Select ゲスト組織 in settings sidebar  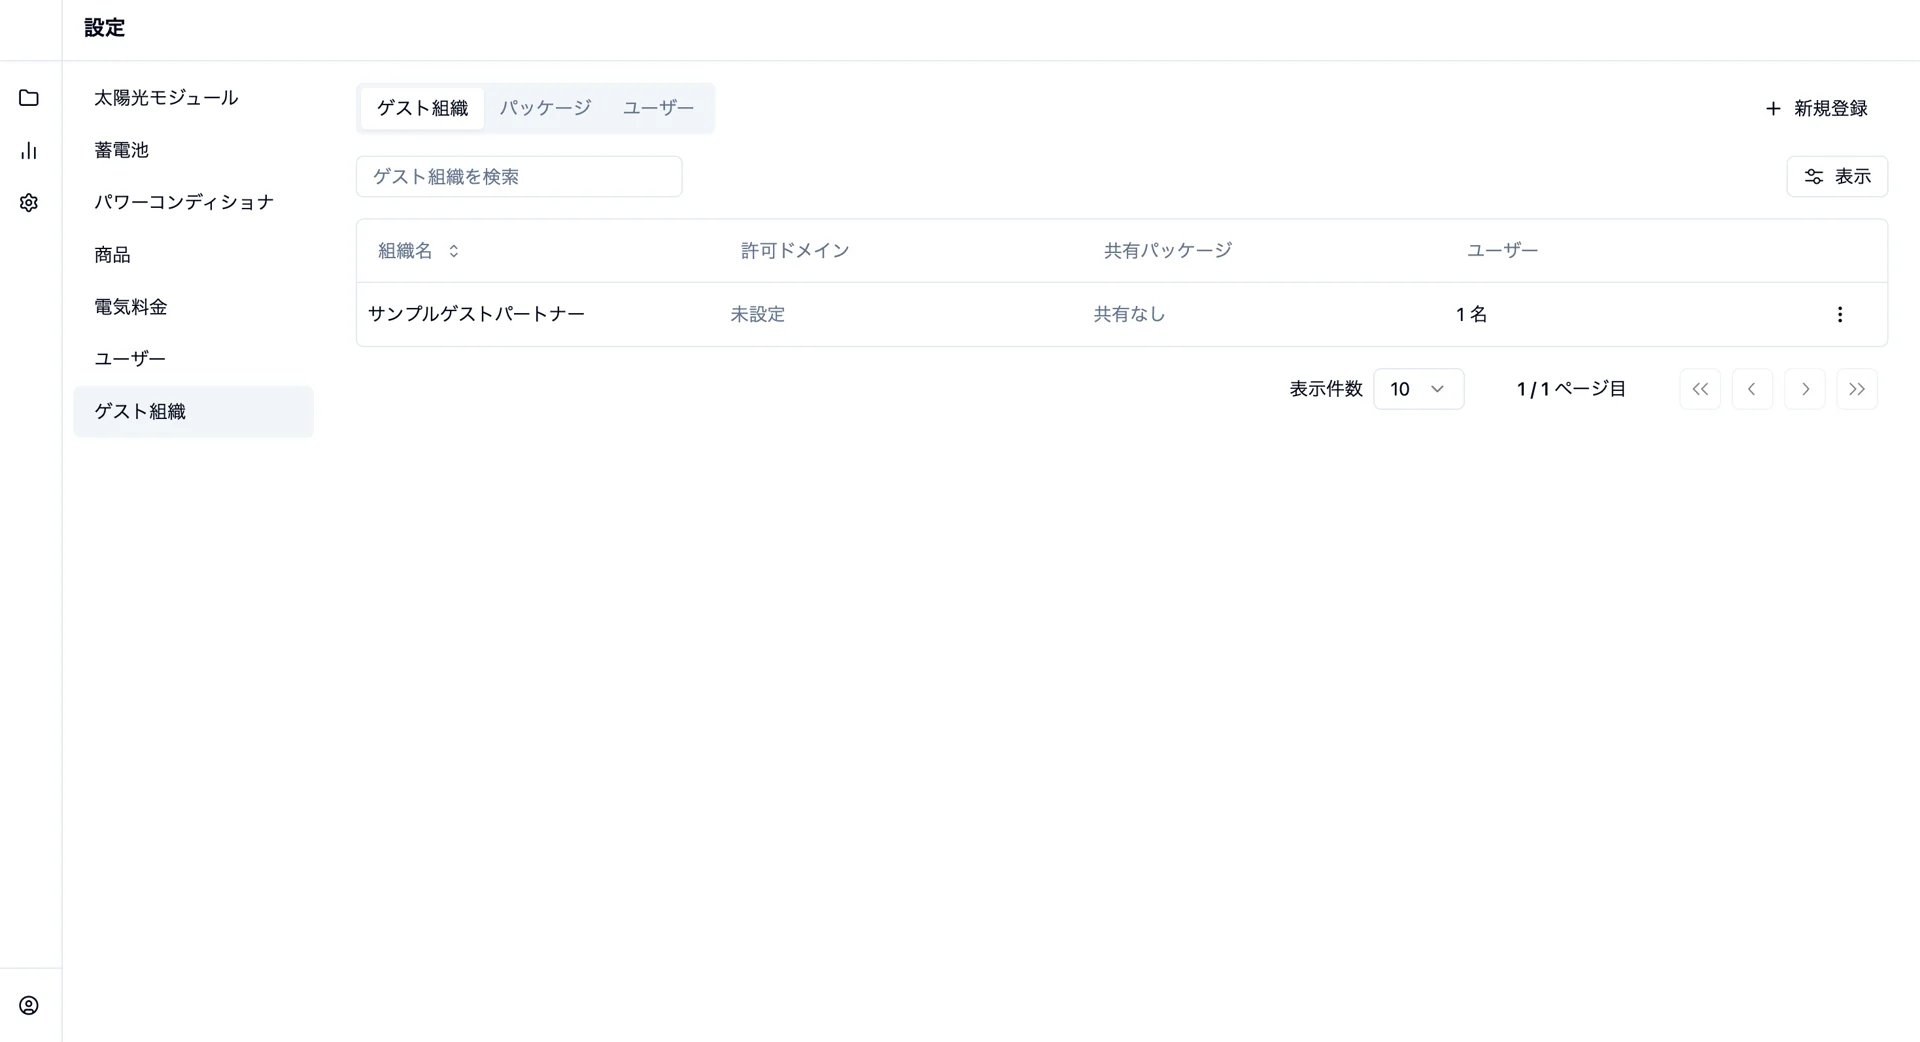[x=193, y=411]
